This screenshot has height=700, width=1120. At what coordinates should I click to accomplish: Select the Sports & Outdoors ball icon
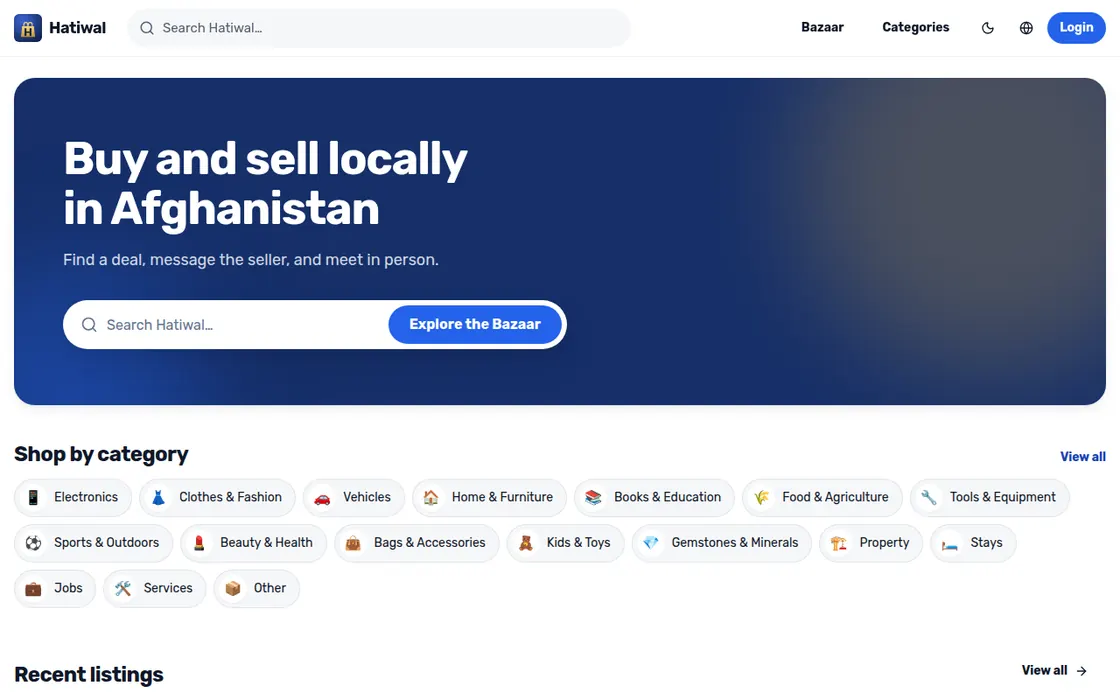coord(34,543)
